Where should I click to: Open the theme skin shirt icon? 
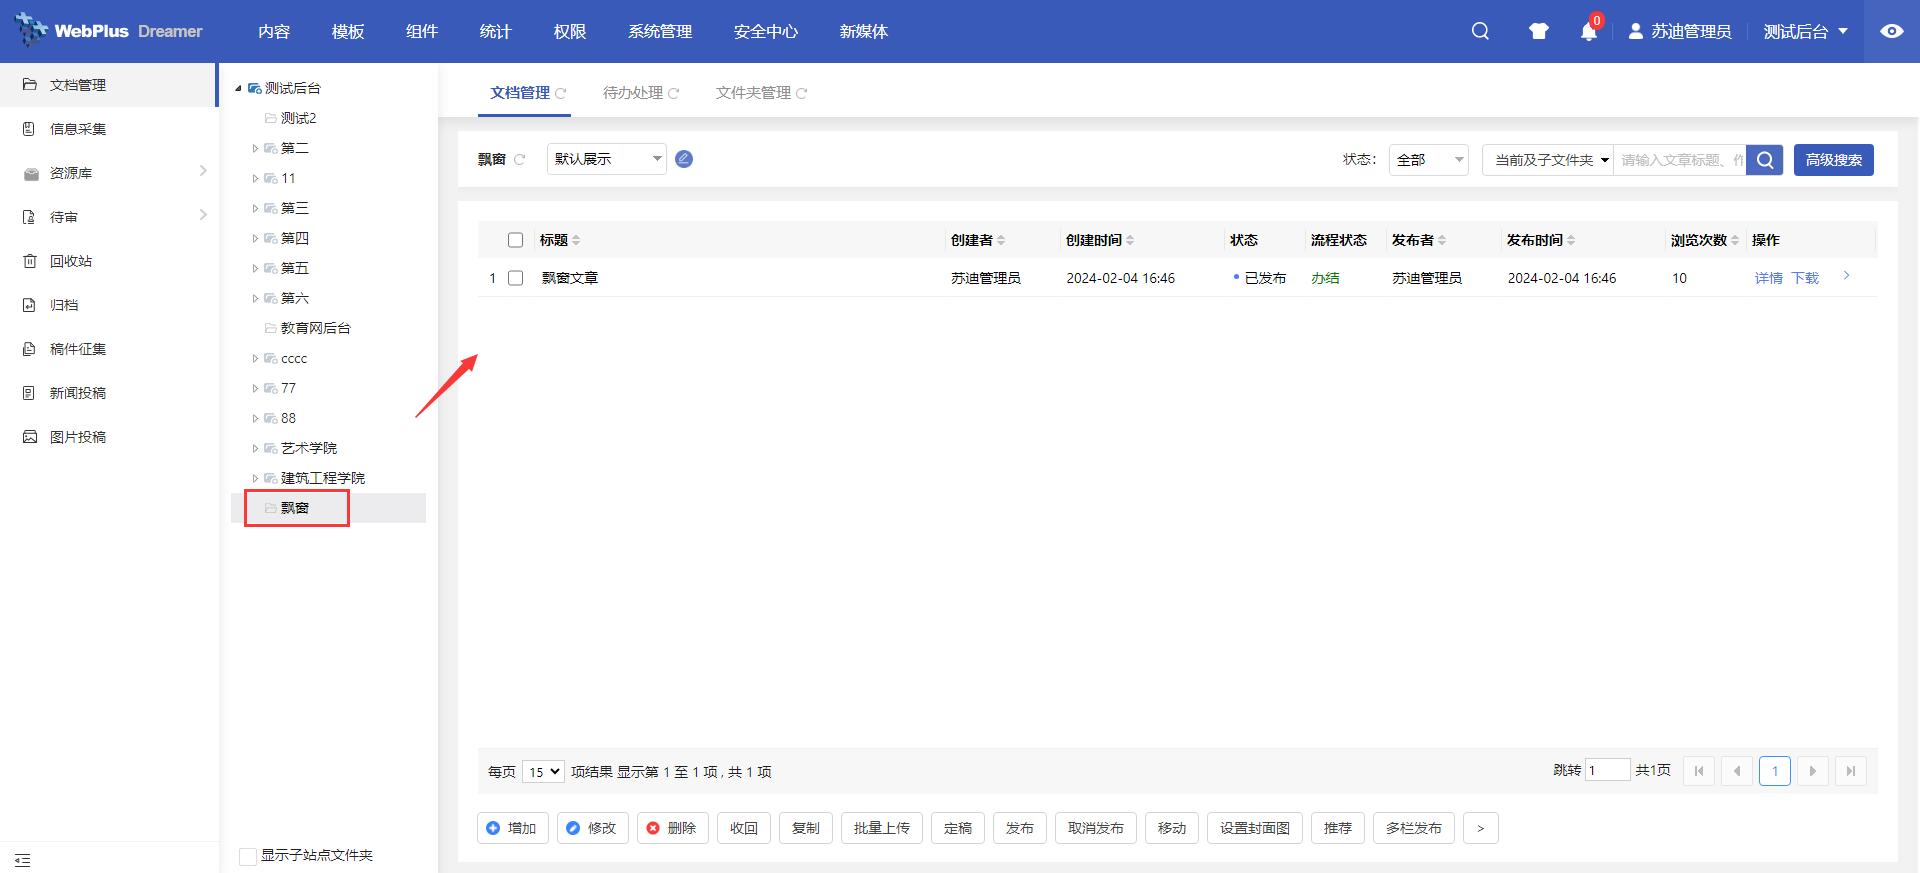tap(1538, 31)
